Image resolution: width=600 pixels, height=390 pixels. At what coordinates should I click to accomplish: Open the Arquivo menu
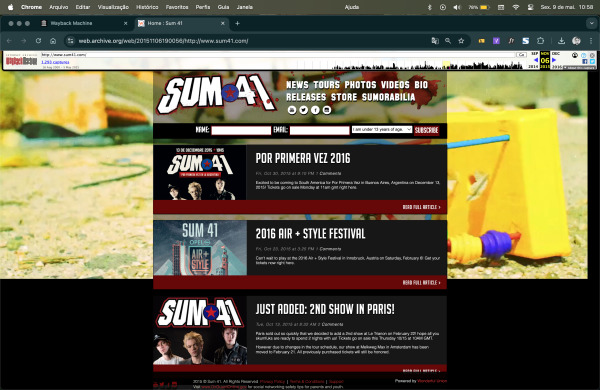[59, 7]
